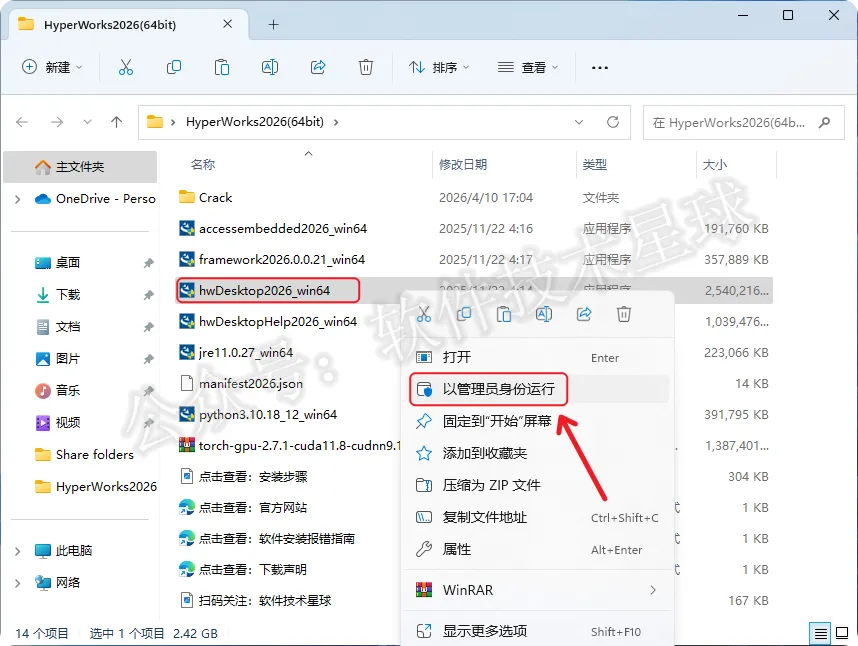Click the Rename icon in the context menu
858x646 pixels.
click(x=544, y=314)
